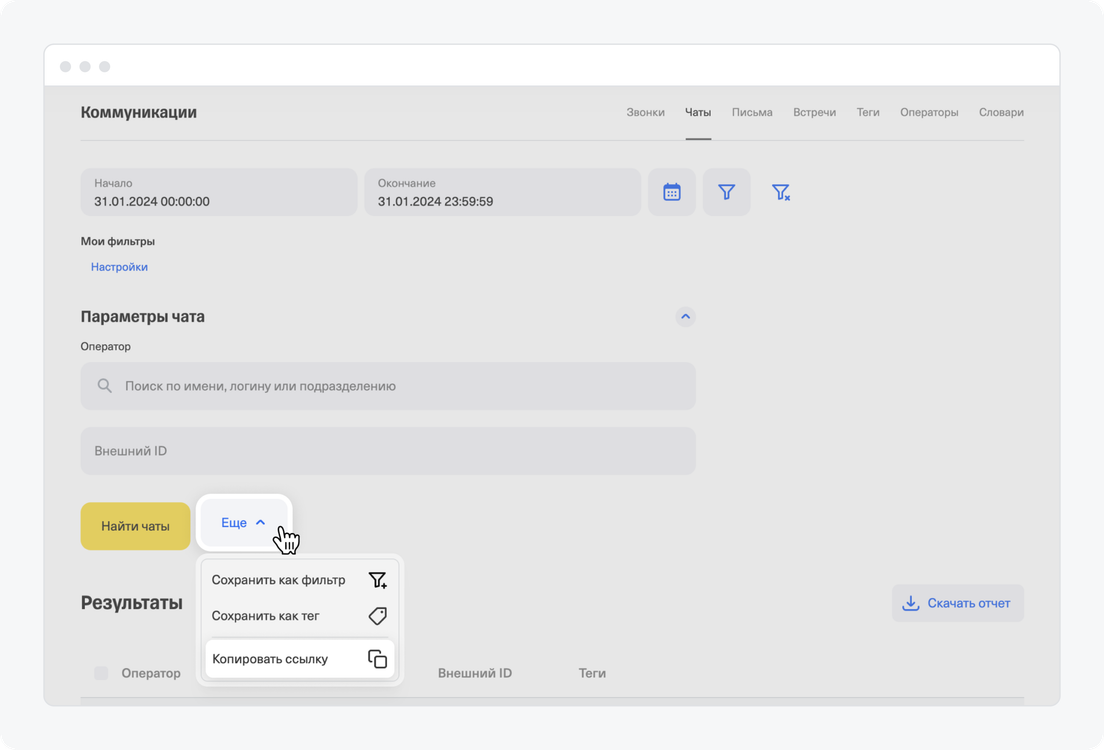
Task: Click the Начало date field
Action: click(219, 192)
